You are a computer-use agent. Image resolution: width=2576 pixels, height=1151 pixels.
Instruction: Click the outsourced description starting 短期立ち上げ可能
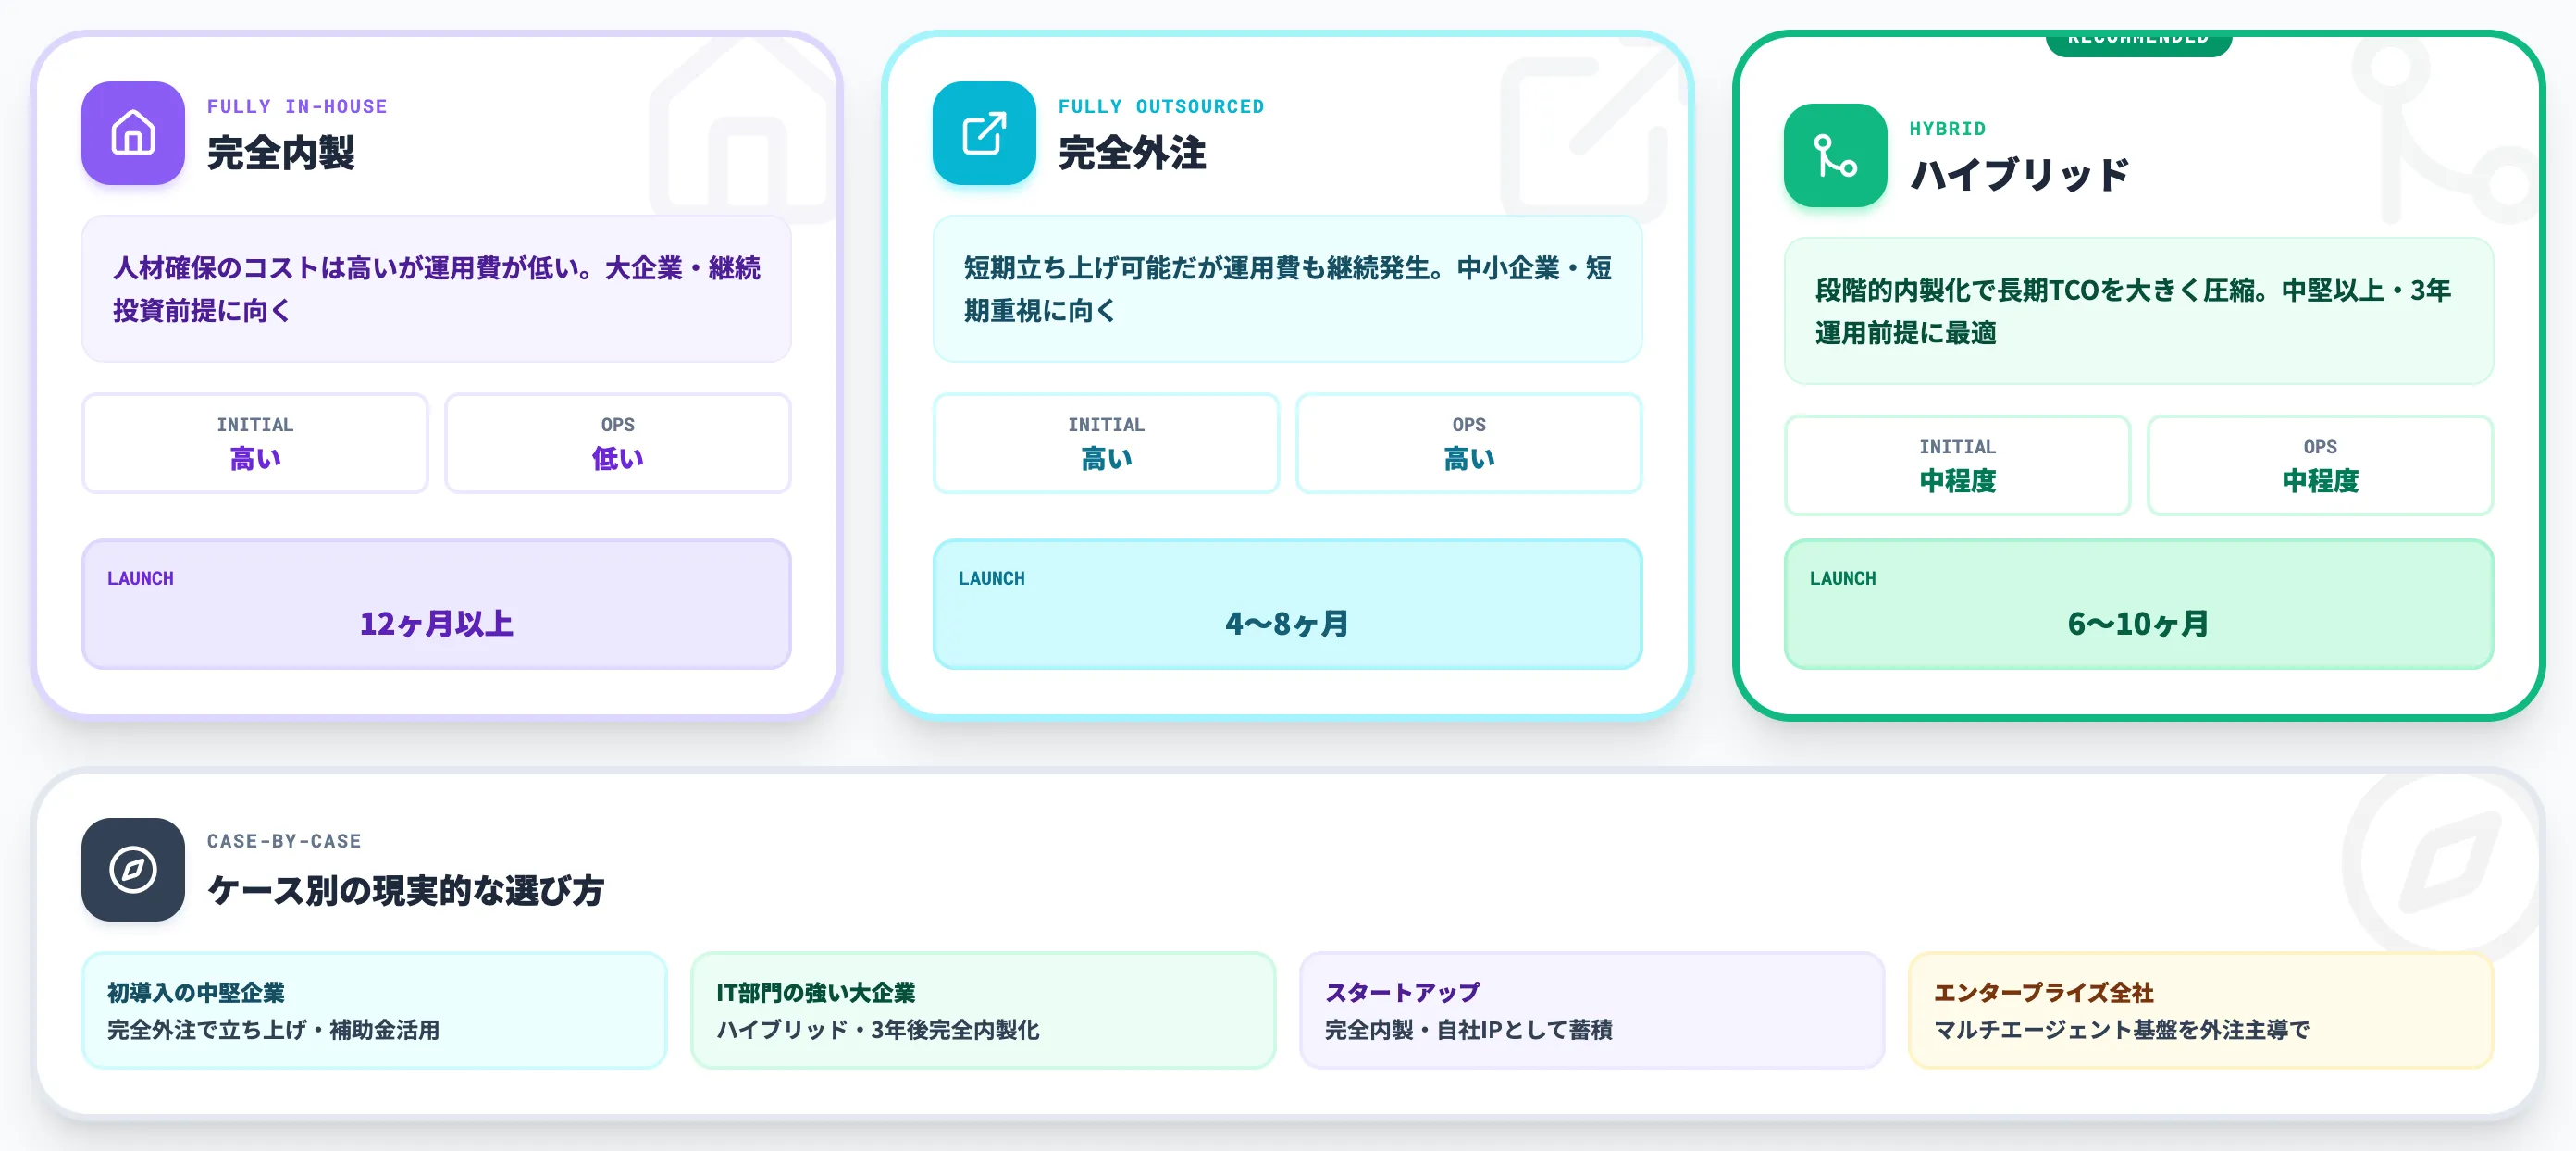coord(1287,289)
